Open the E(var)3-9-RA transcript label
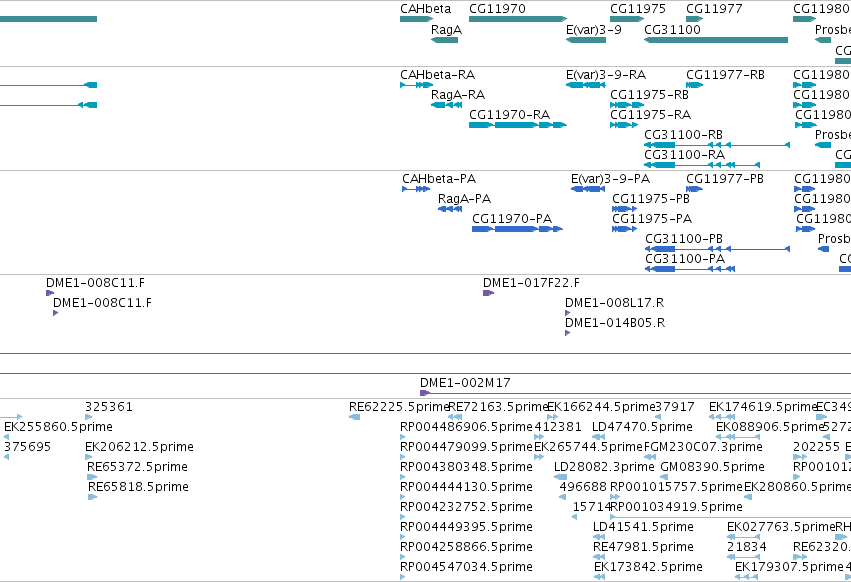The width and height of the screenshot is (851, 582). (606, 75)
